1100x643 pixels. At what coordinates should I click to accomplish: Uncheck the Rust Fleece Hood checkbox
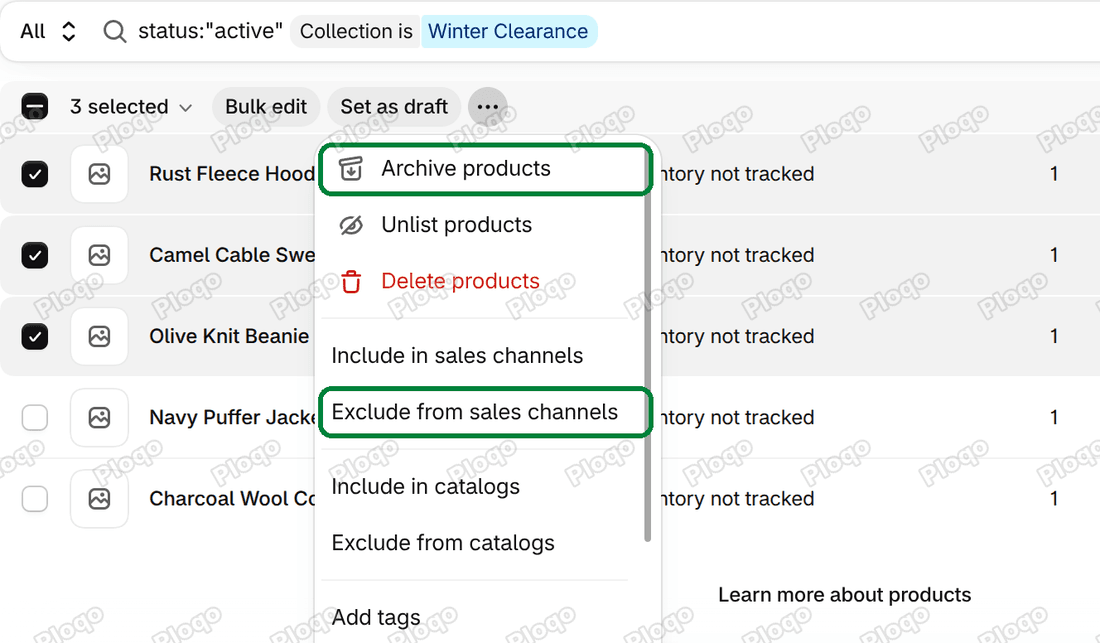34,174
